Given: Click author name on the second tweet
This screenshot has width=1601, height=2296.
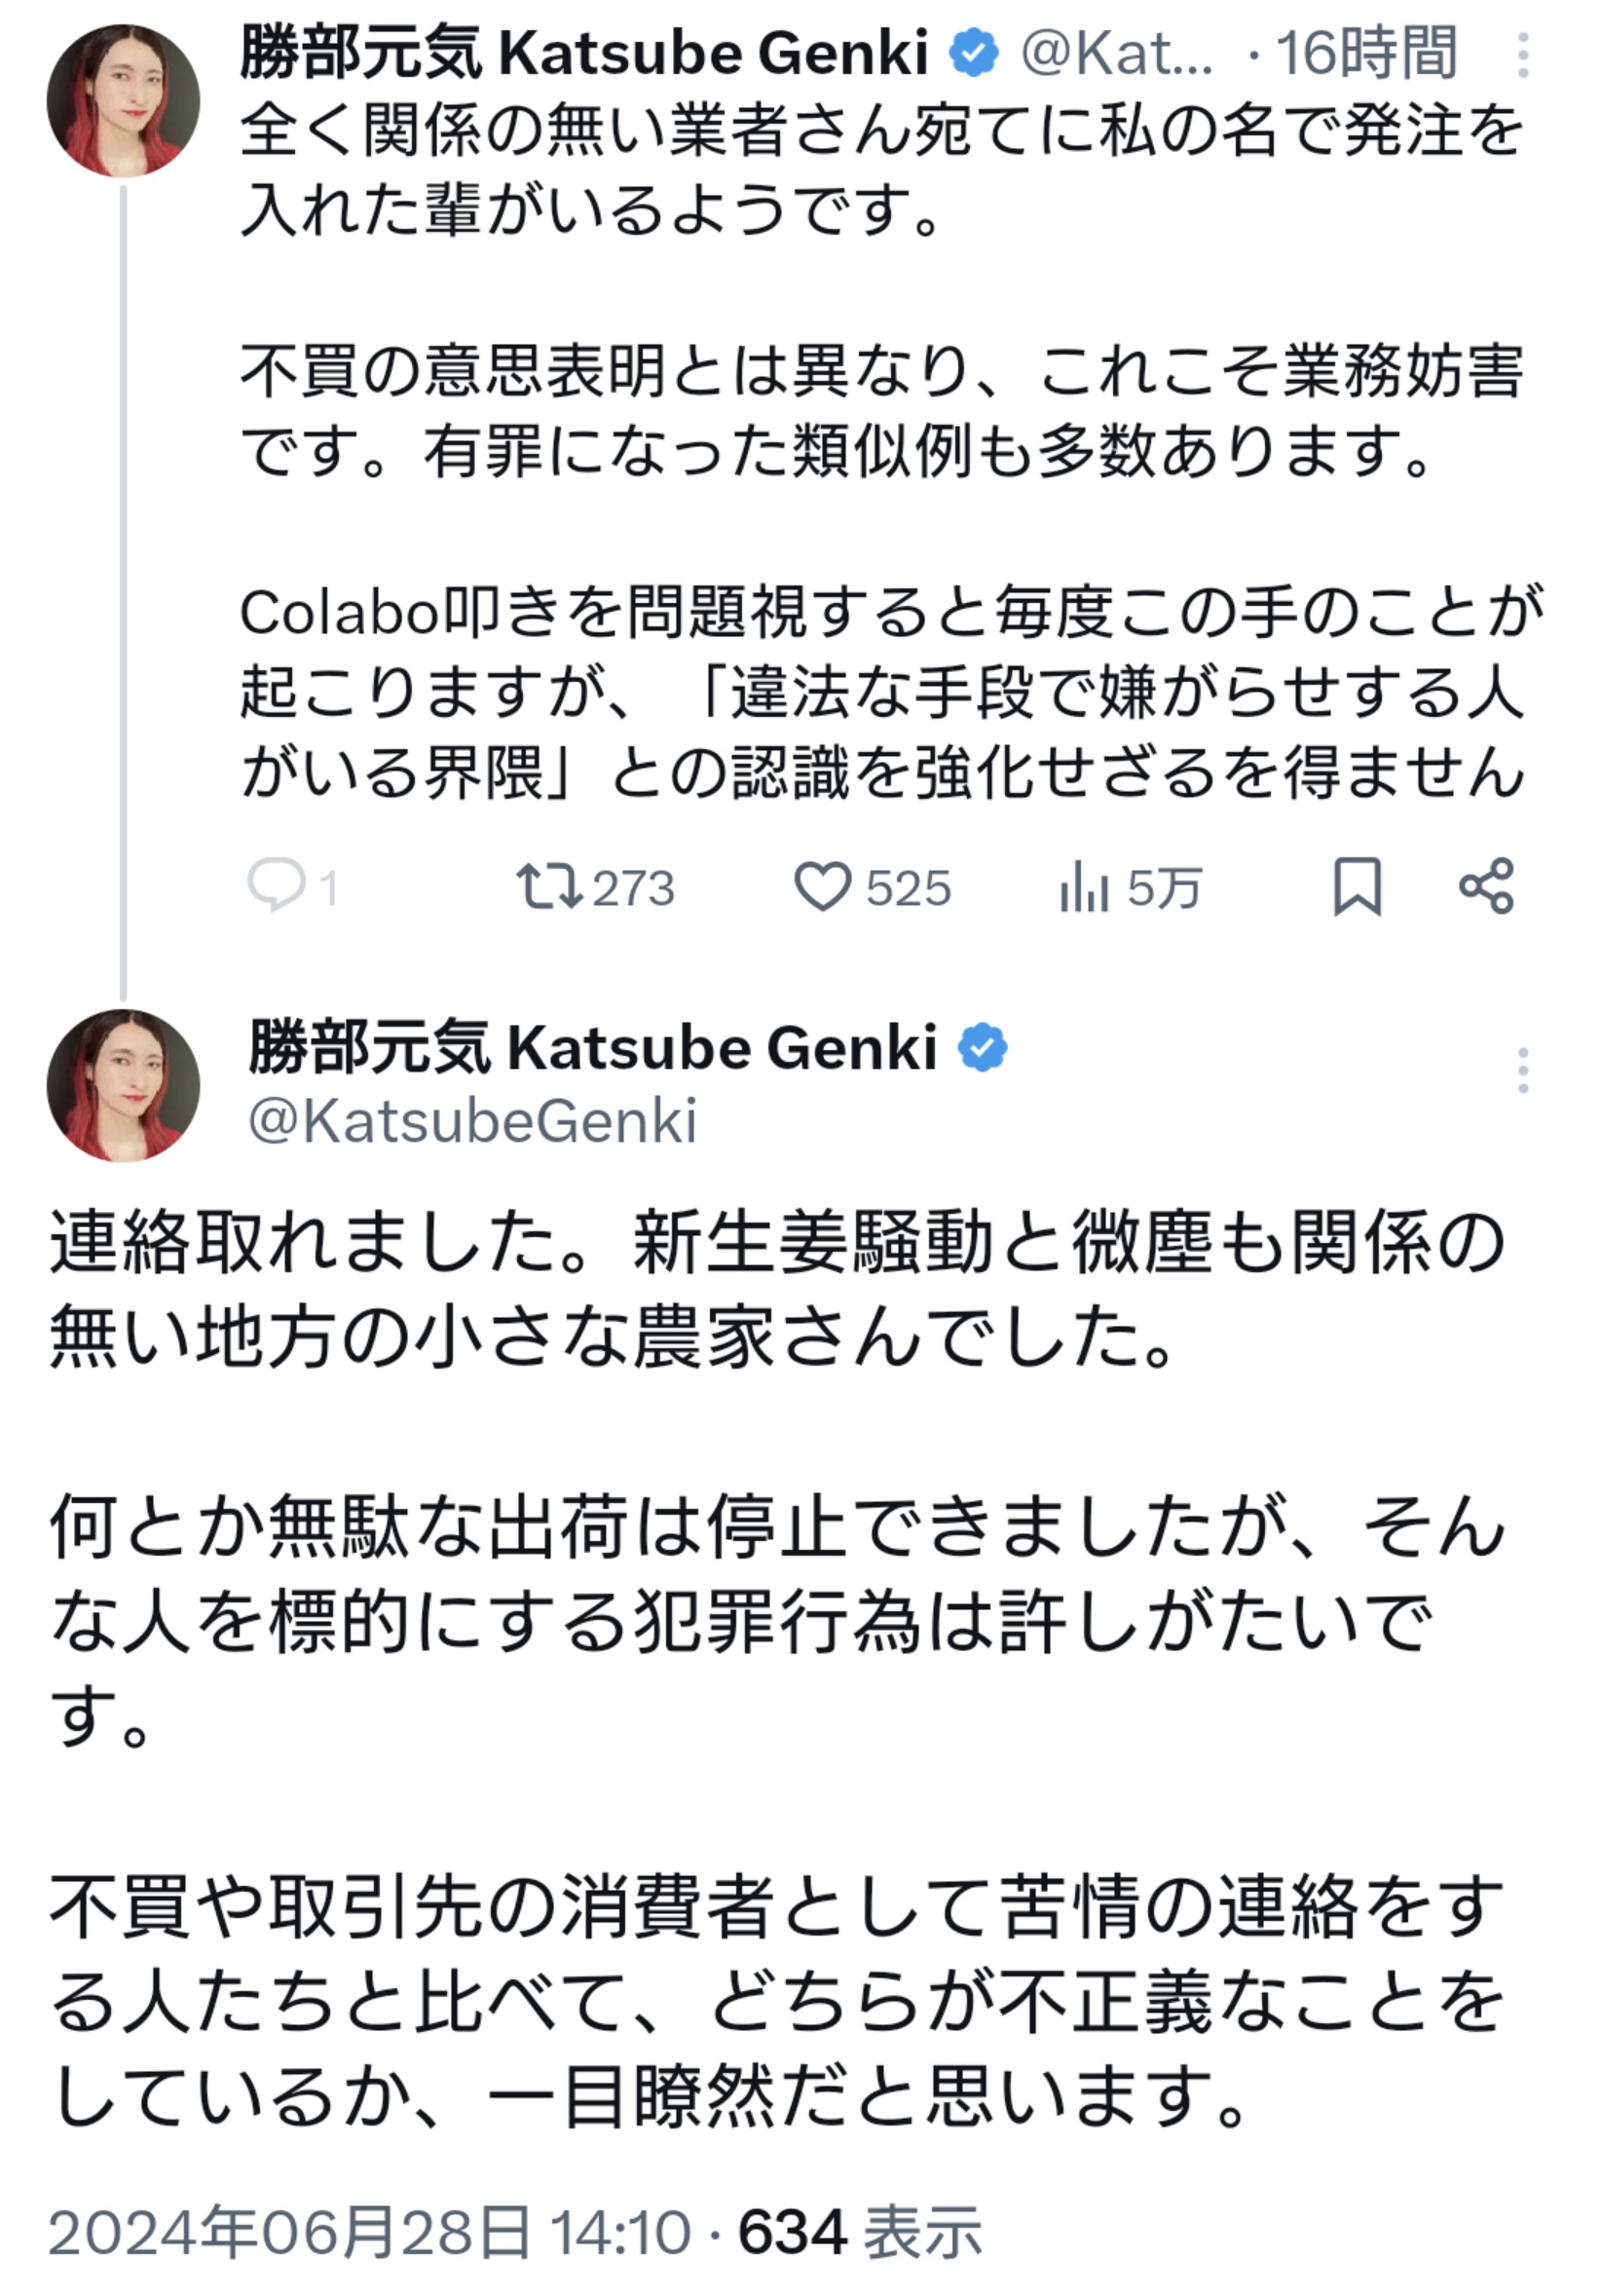Looking at the screenshot, I should point(592,1047).
